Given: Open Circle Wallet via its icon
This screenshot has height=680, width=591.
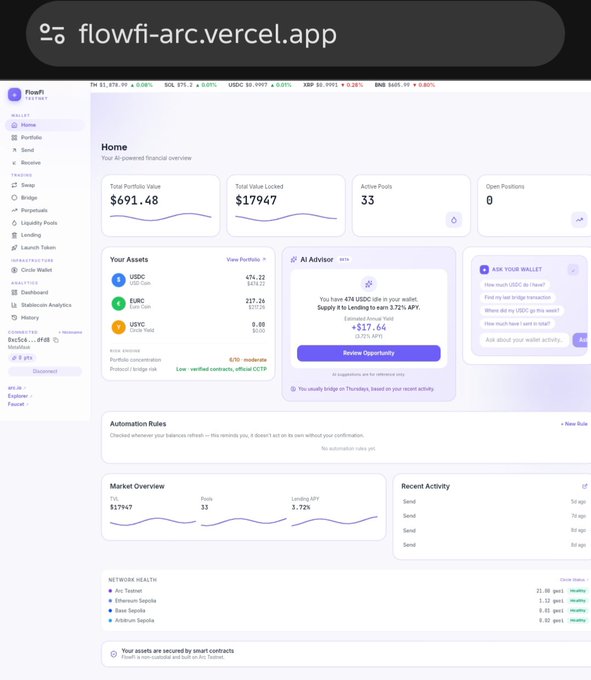Looking at the screenshot, I should [14, 270].
